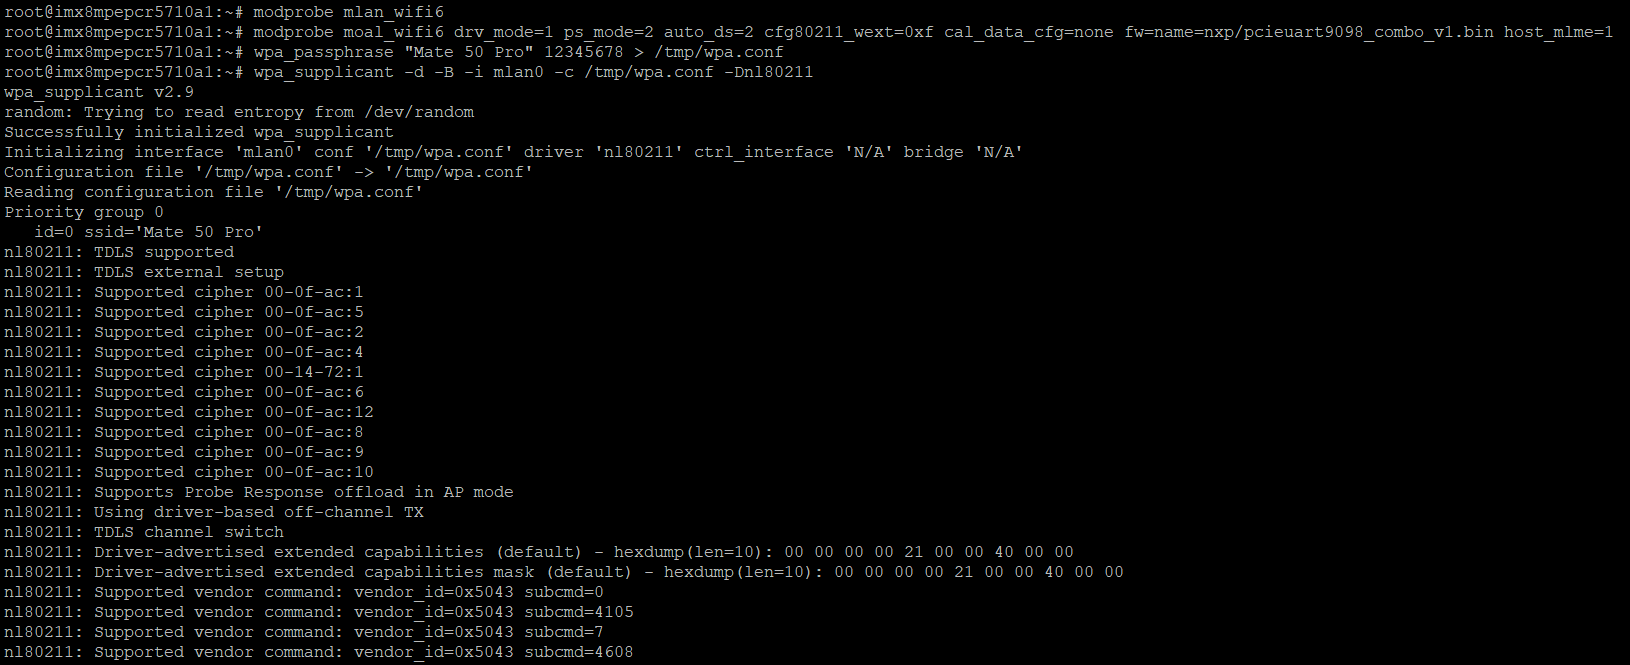1630x665 pixels.
Task: Click the 'modprobe moal_wifi6' command text
Action: pos(348,32)
